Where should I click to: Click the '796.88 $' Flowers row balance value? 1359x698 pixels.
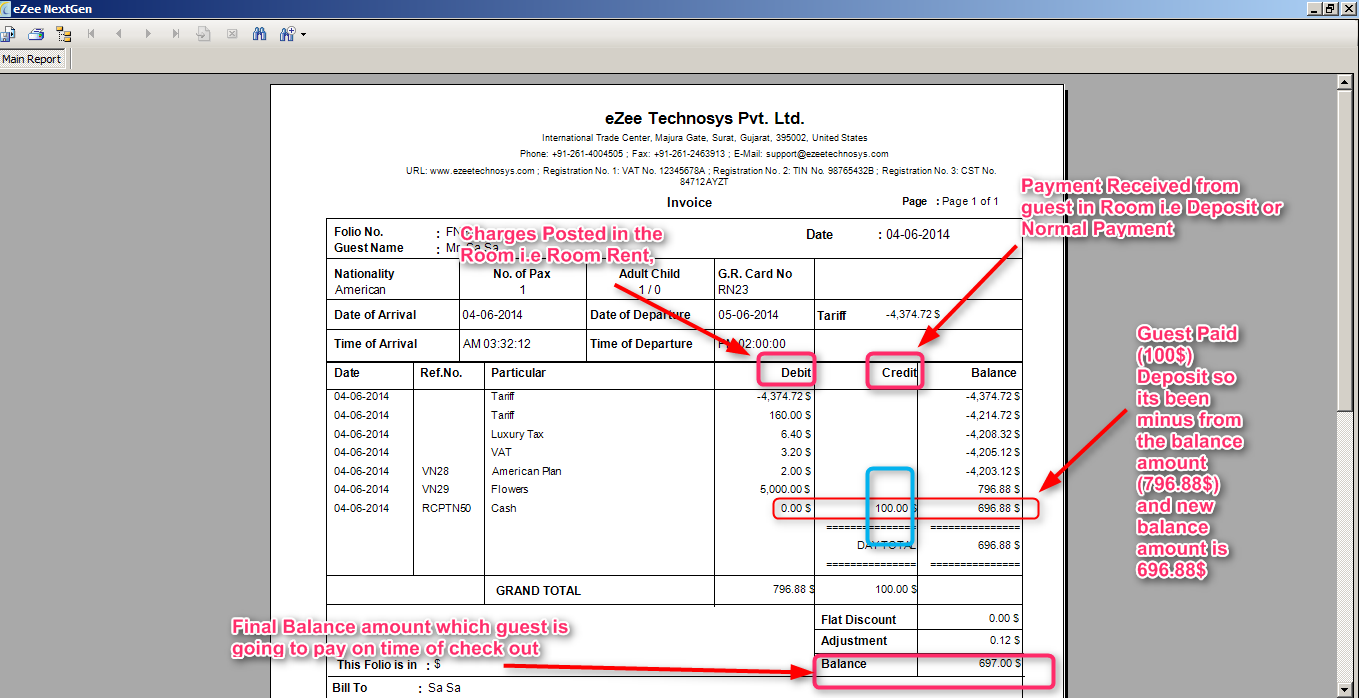(x=998, y=489)
